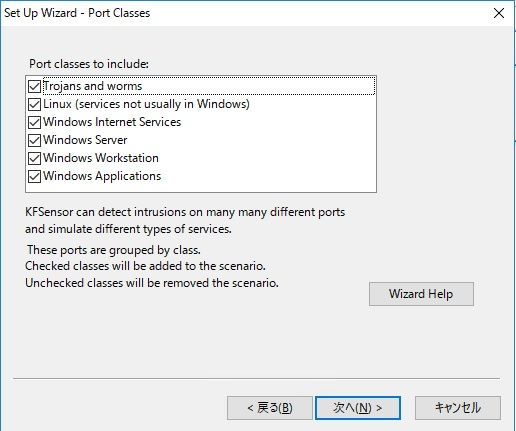Select the 'Trojans and worms' list text
The image size is (516, 431).
93,86
